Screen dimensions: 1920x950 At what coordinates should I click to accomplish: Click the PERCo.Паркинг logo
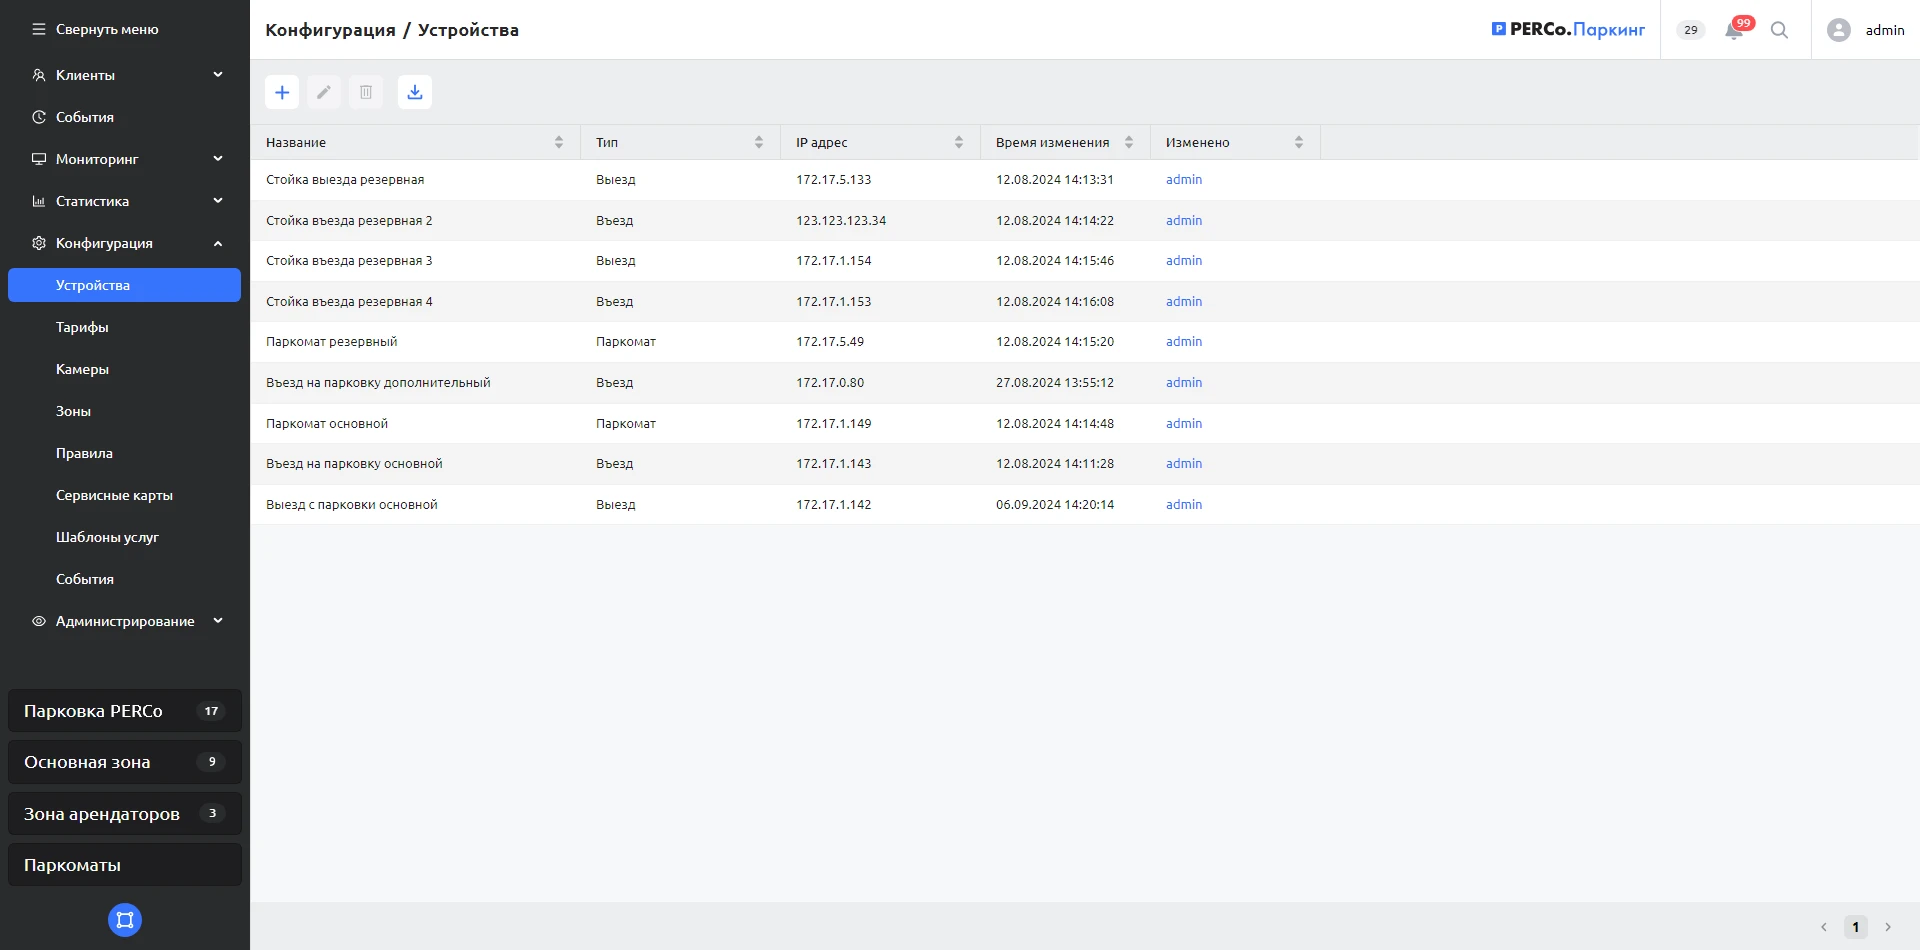[1568, 30]
